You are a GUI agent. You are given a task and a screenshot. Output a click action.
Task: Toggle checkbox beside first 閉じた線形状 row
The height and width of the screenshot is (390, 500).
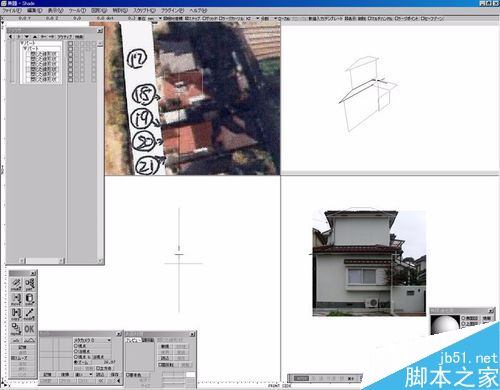point(70,53)
